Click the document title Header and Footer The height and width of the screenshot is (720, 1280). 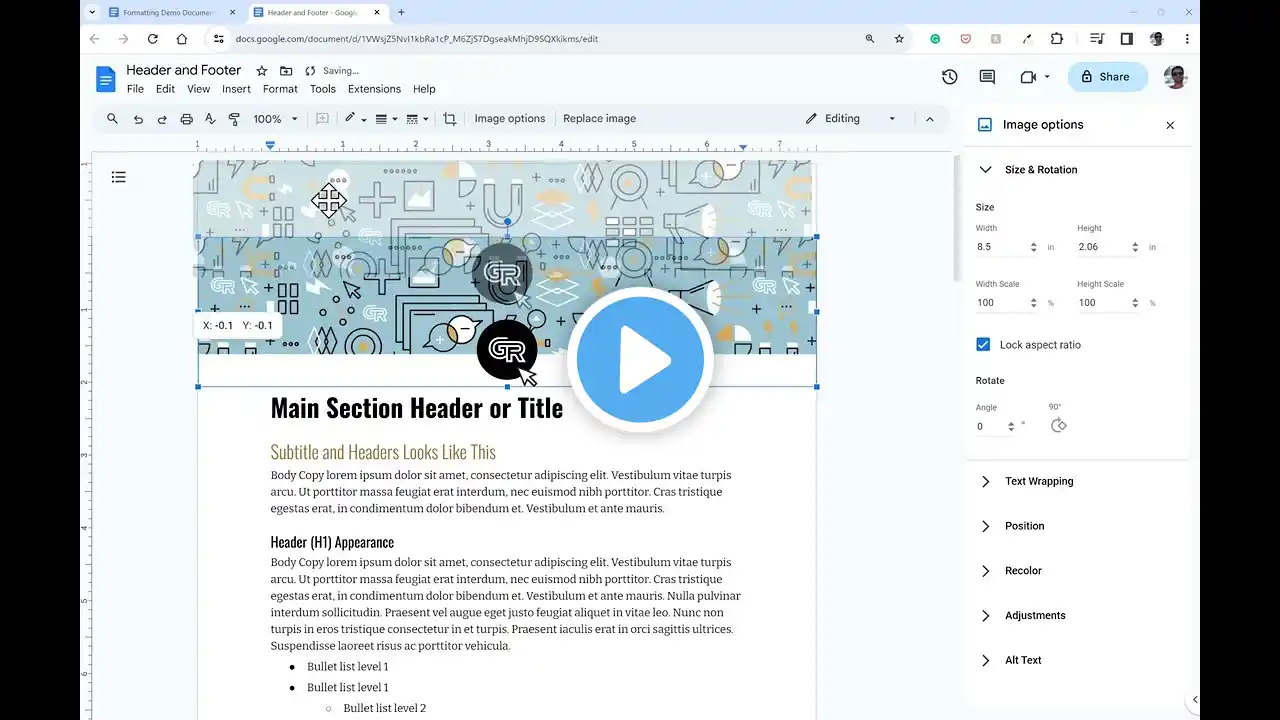coord(184,70)
